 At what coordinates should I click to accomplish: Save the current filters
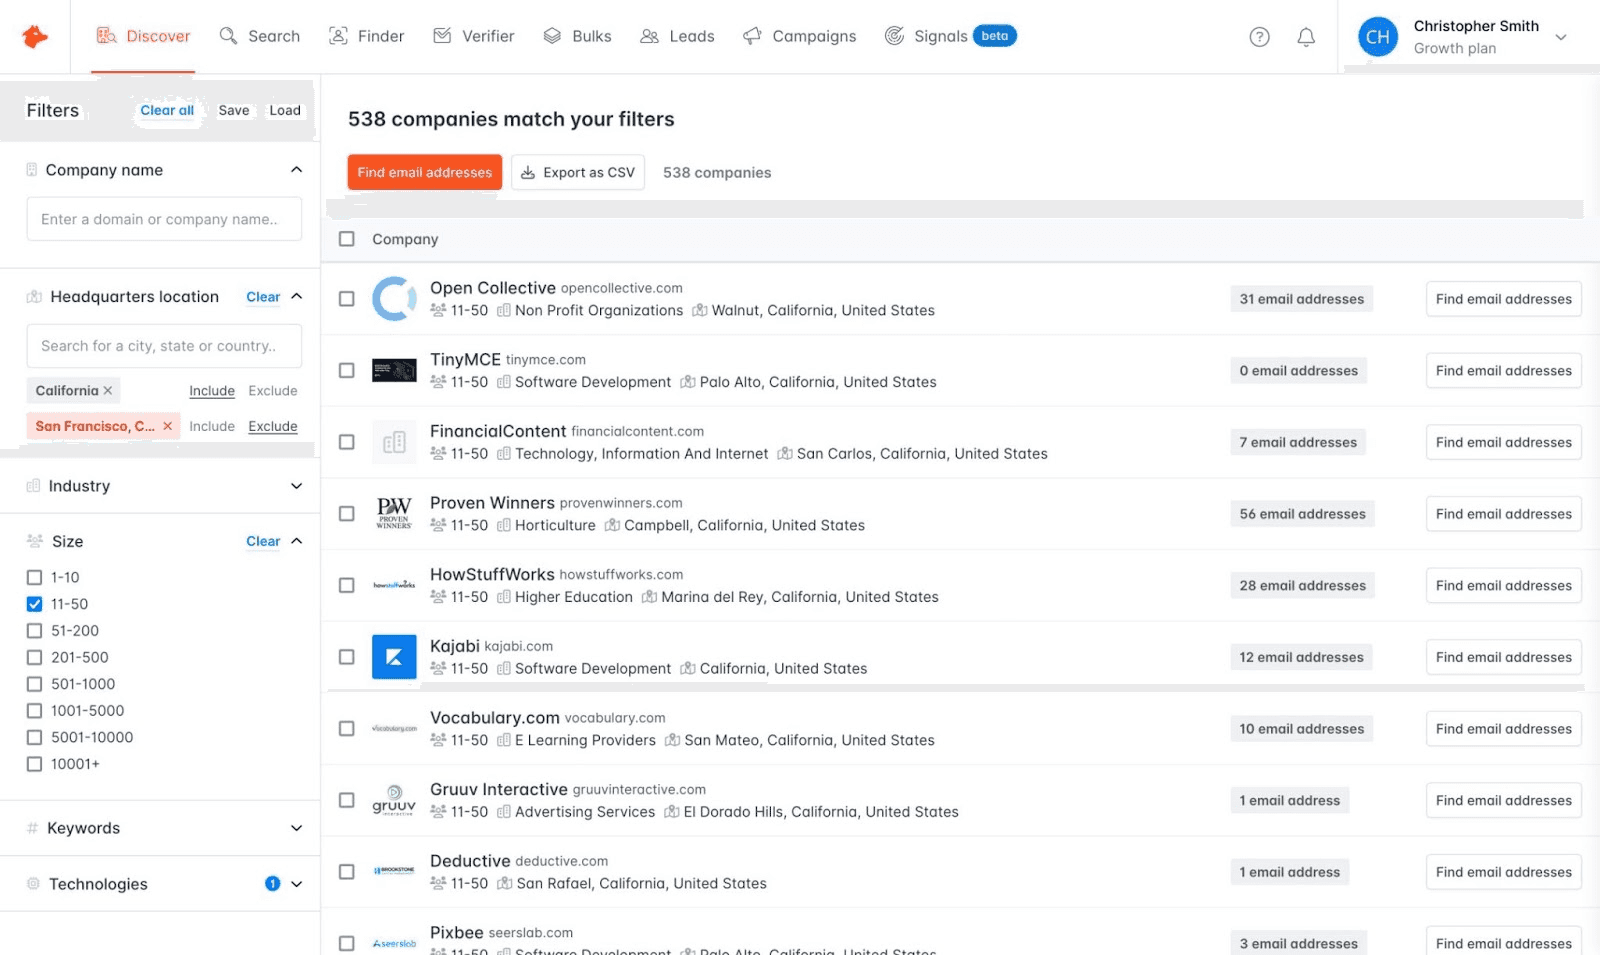coord(234,110)
